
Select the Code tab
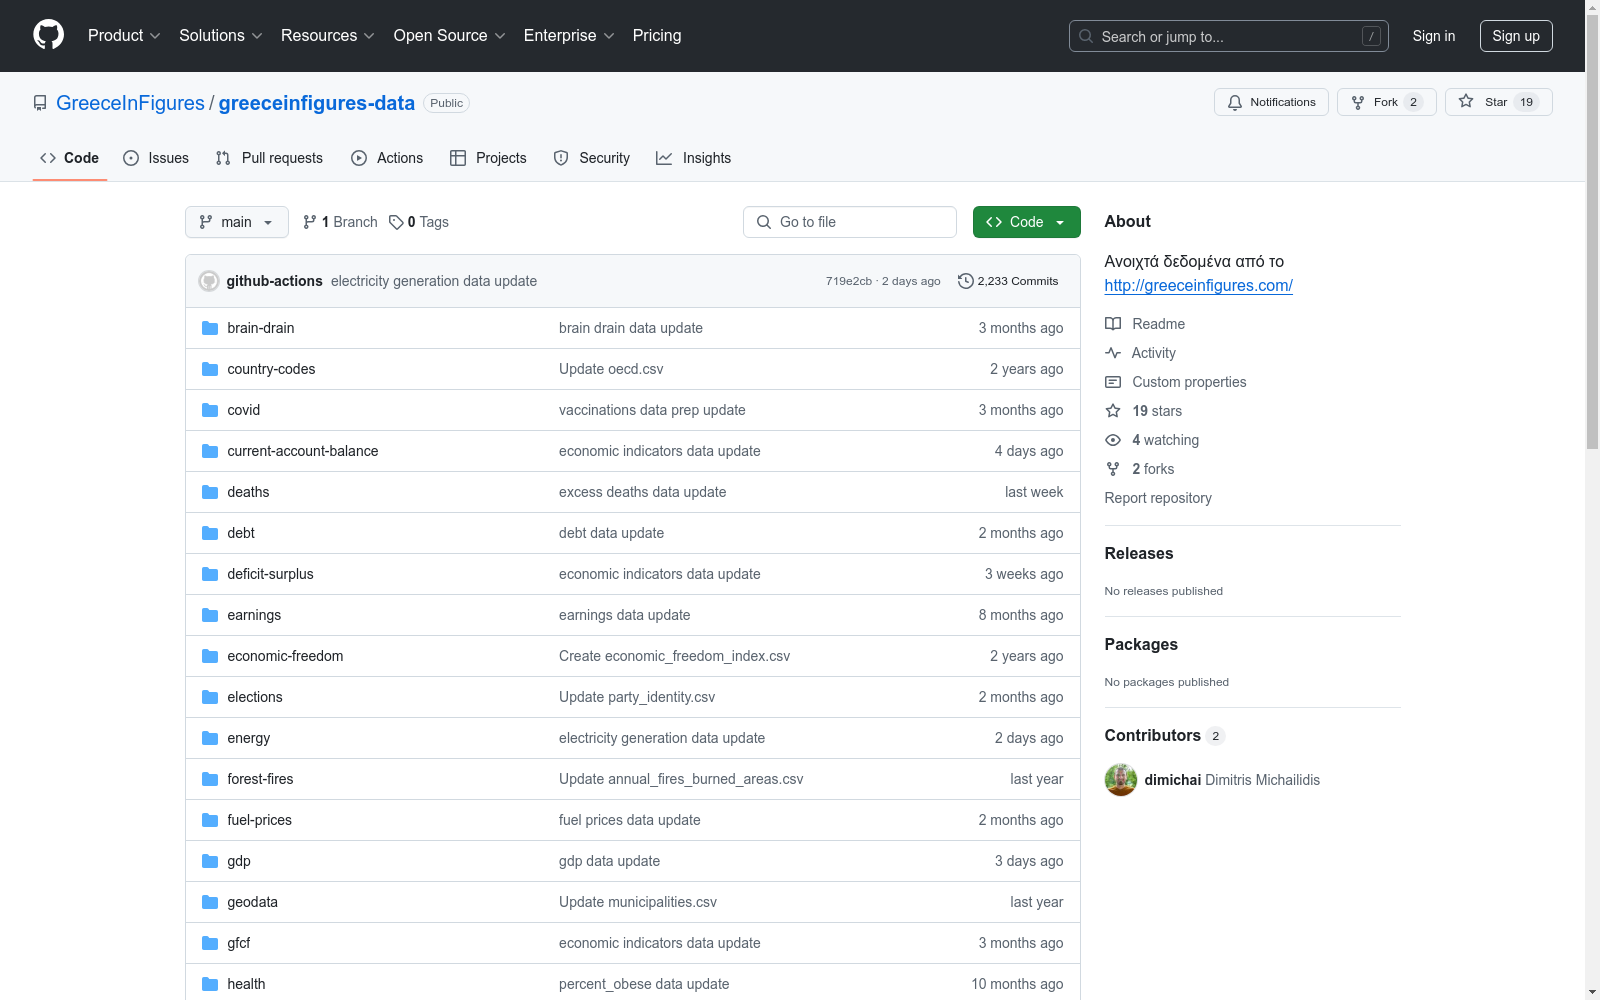tap(70, 158)
